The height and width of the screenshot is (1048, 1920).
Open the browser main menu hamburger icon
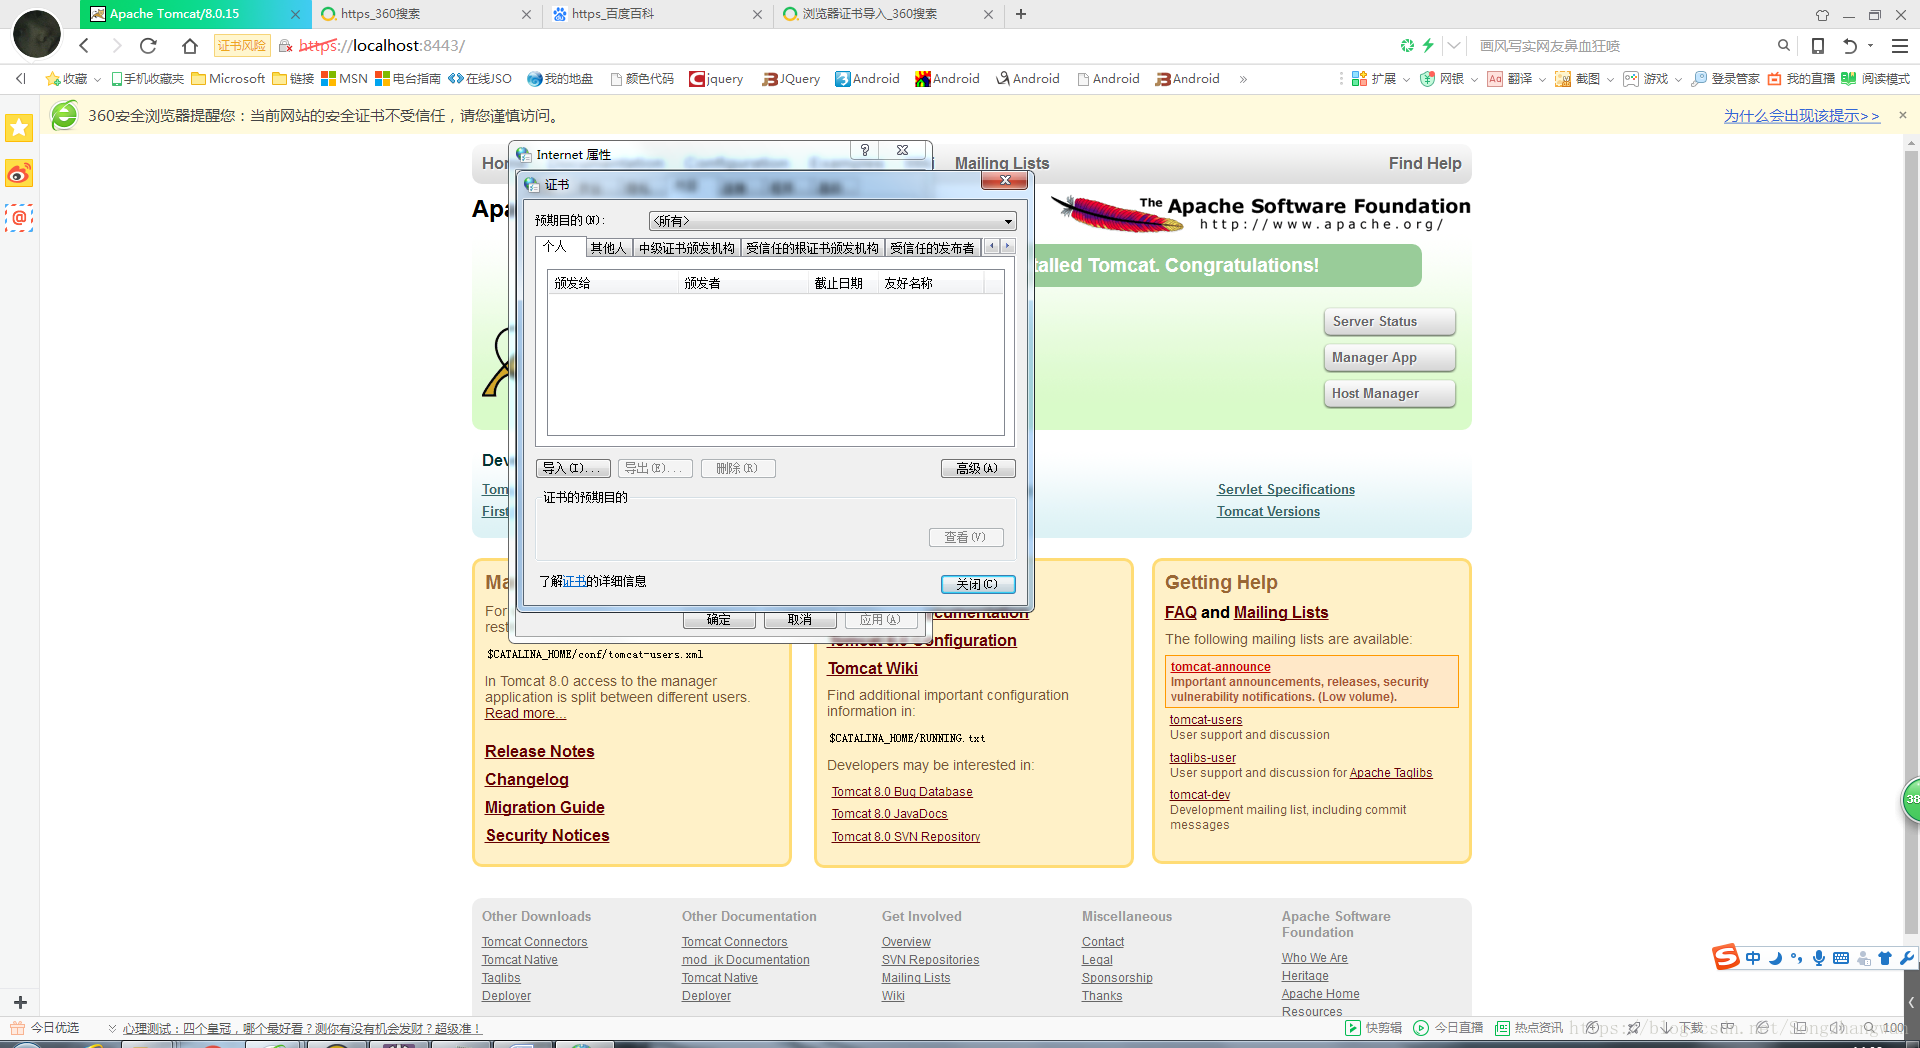(x=1899, y=45)
